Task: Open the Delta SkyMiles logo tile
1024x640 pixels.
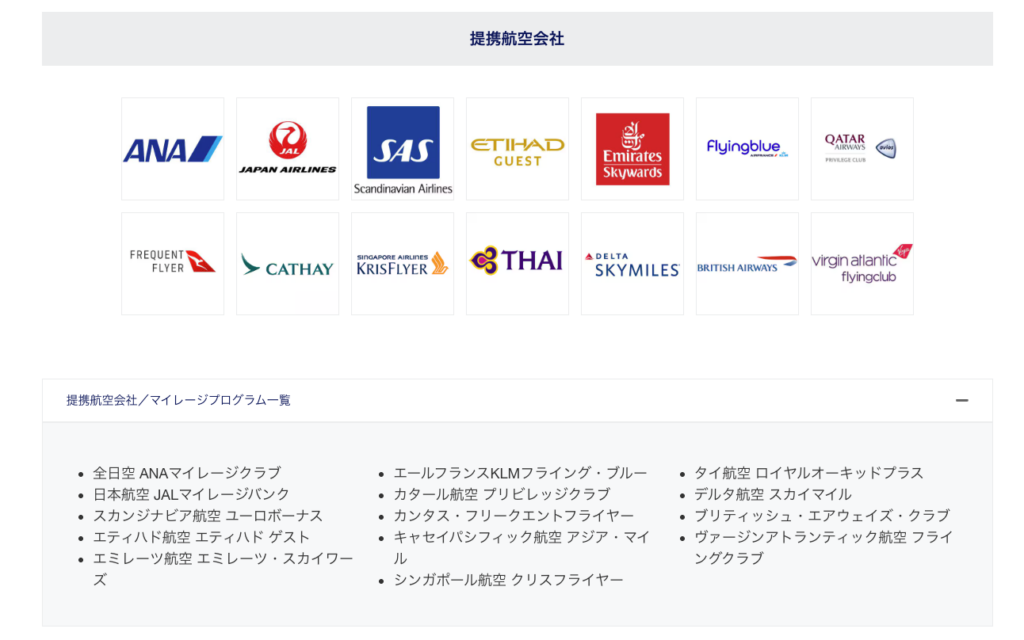Action: [x=632, y=264]
